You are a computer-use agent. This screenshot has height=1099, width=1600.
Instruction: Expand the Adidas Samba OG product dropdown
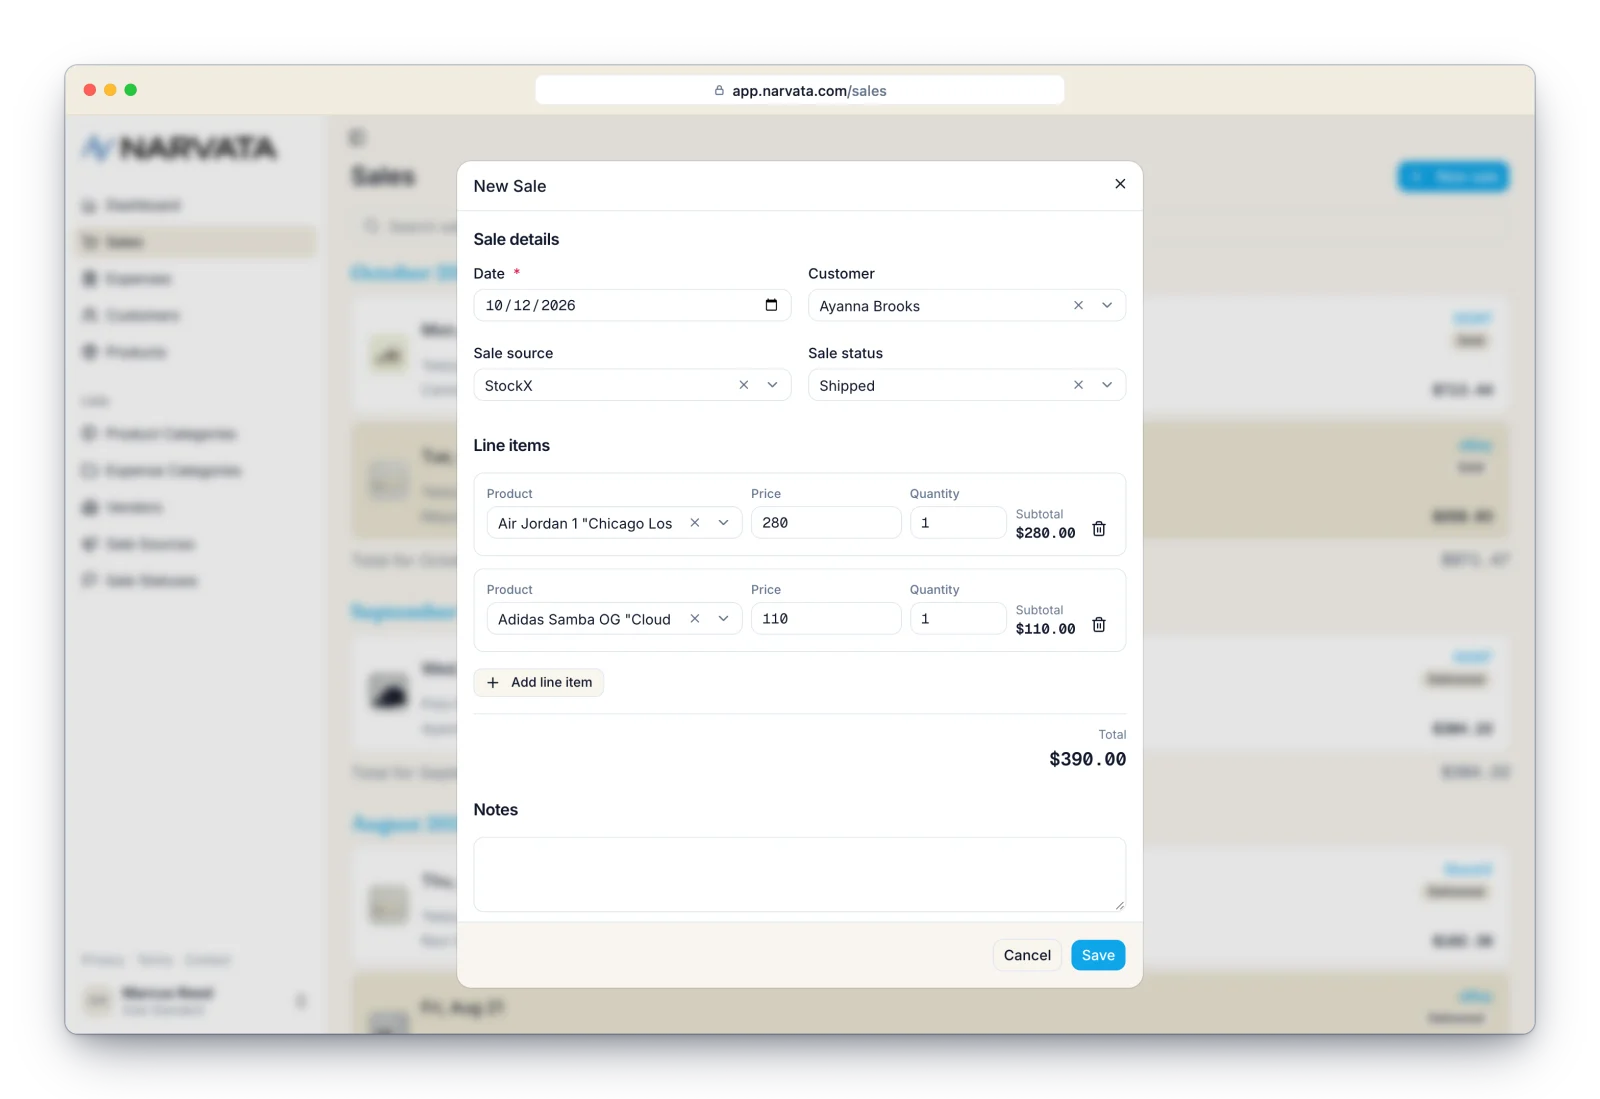[x=723, y=619]
